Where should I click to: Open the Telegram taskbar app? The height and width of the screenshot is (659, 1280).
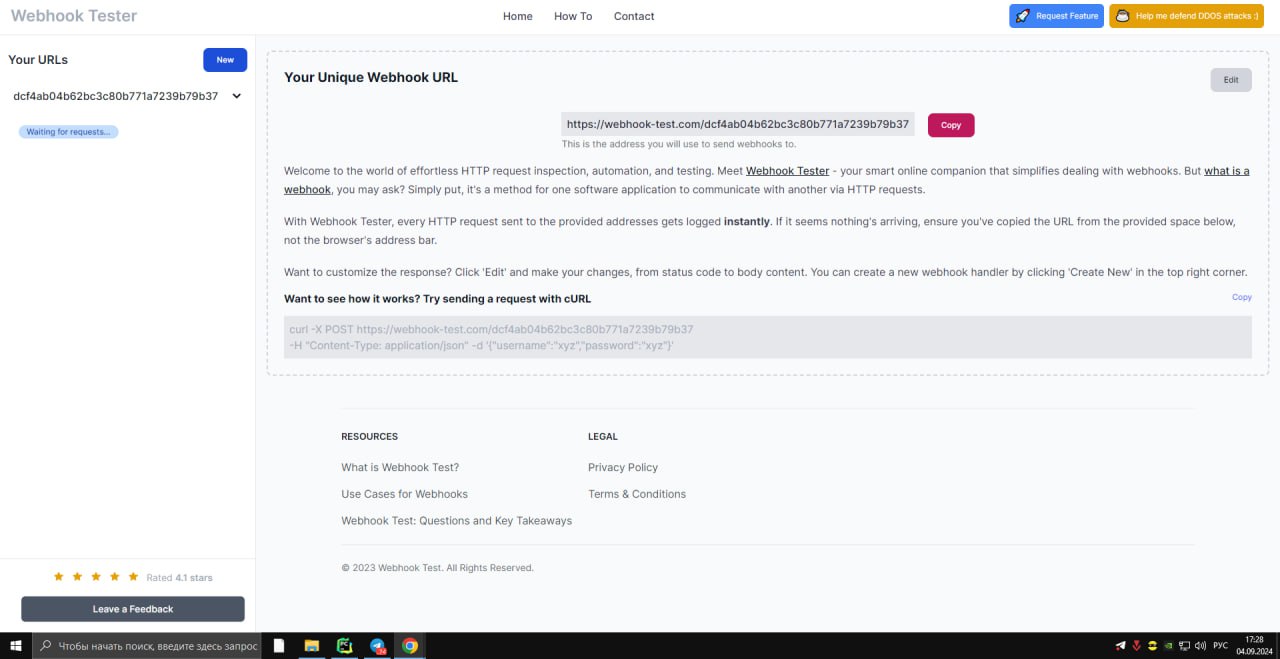377,646
